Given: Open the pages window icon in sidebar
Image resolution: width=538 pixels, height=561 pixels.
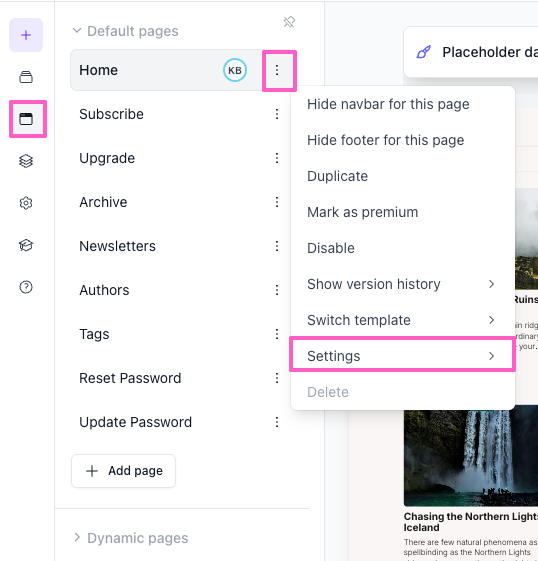Looking at the screenshot, I should coord(26,119).
